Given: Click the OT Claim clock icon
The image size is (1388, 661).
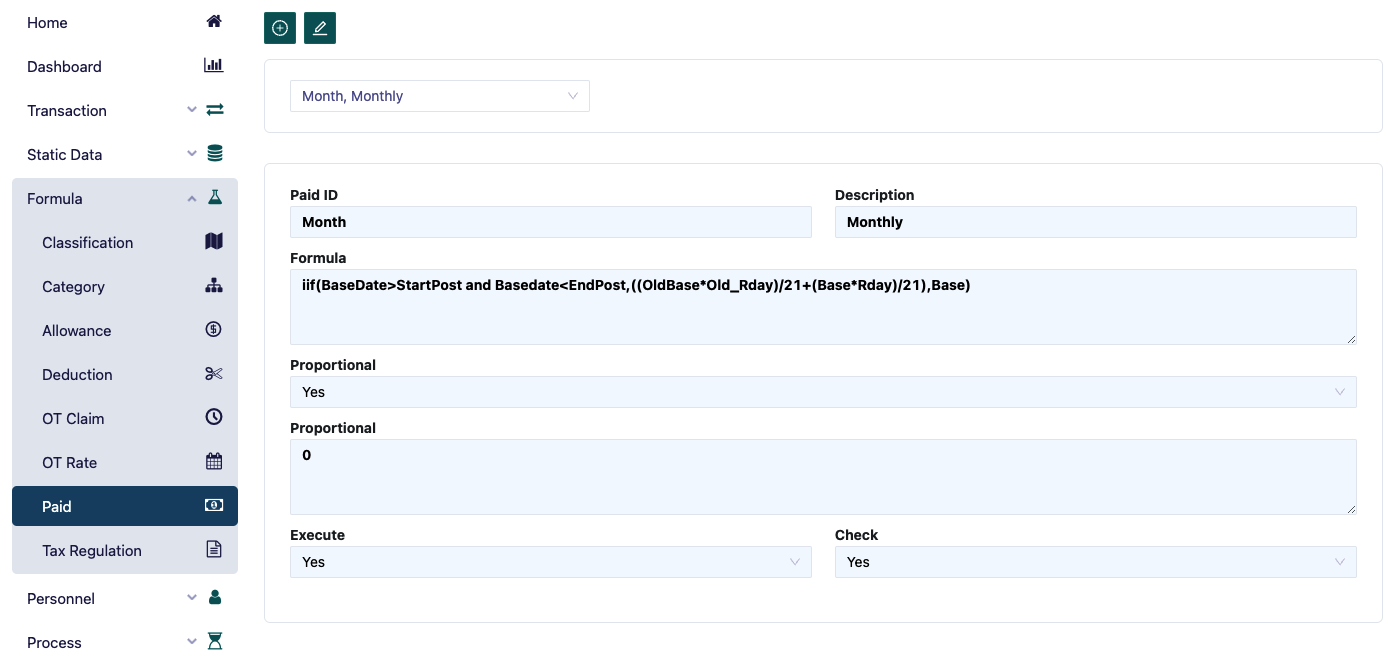Looking at the screenshot, I should (x=214, y=418).
